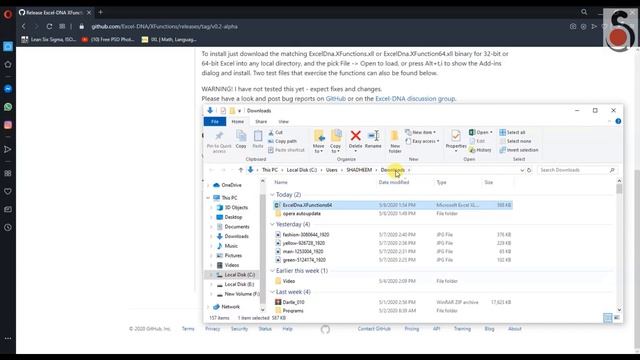
Task: Click the heart bookmarks icon in sidebar
Action: (x=8, y=191)
